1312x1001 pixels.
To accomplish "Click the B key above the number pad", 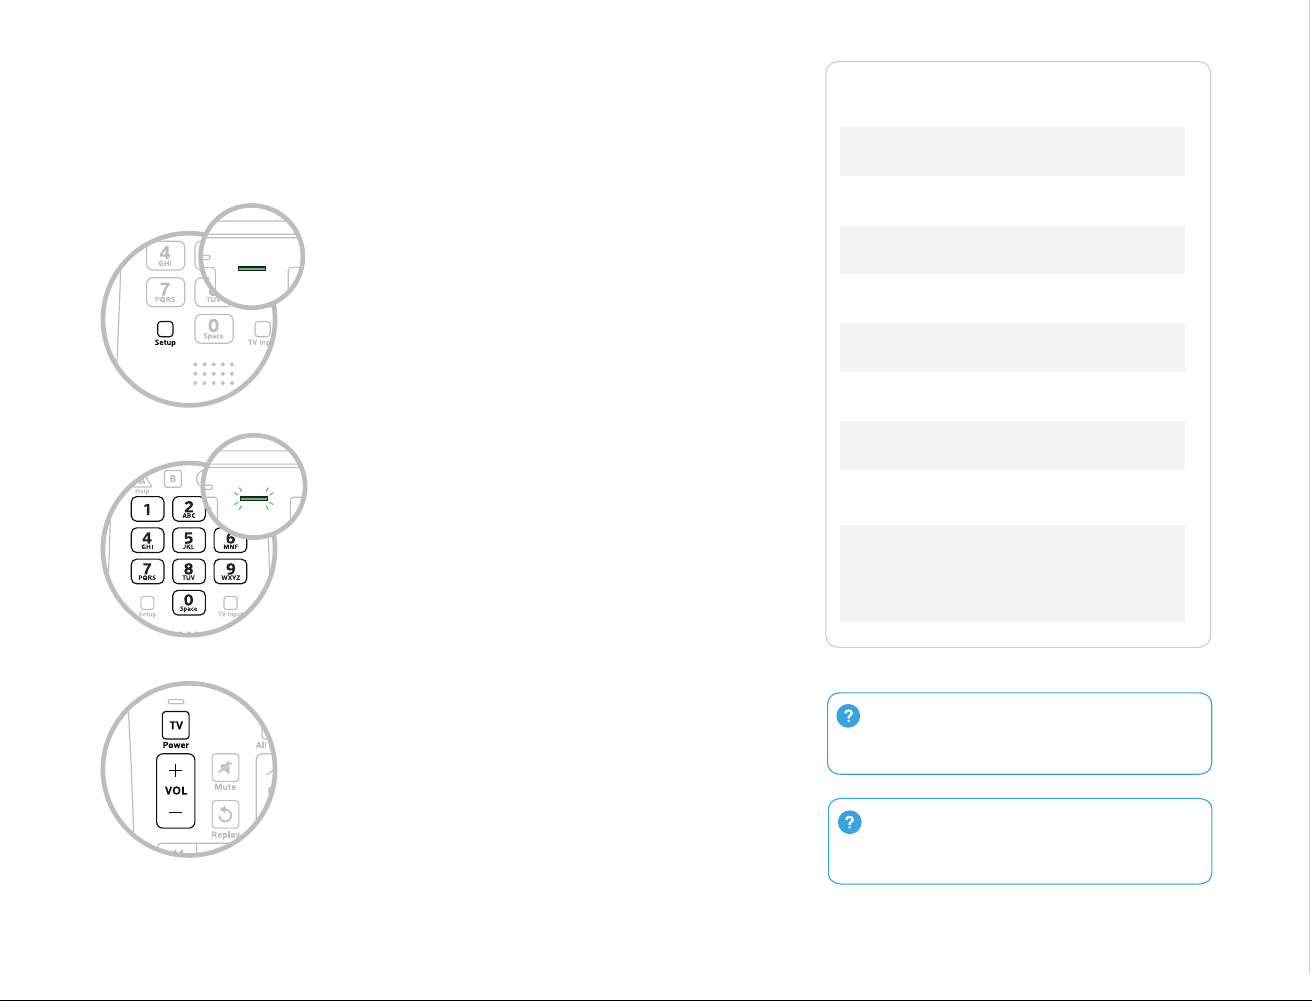I will 172,479.
